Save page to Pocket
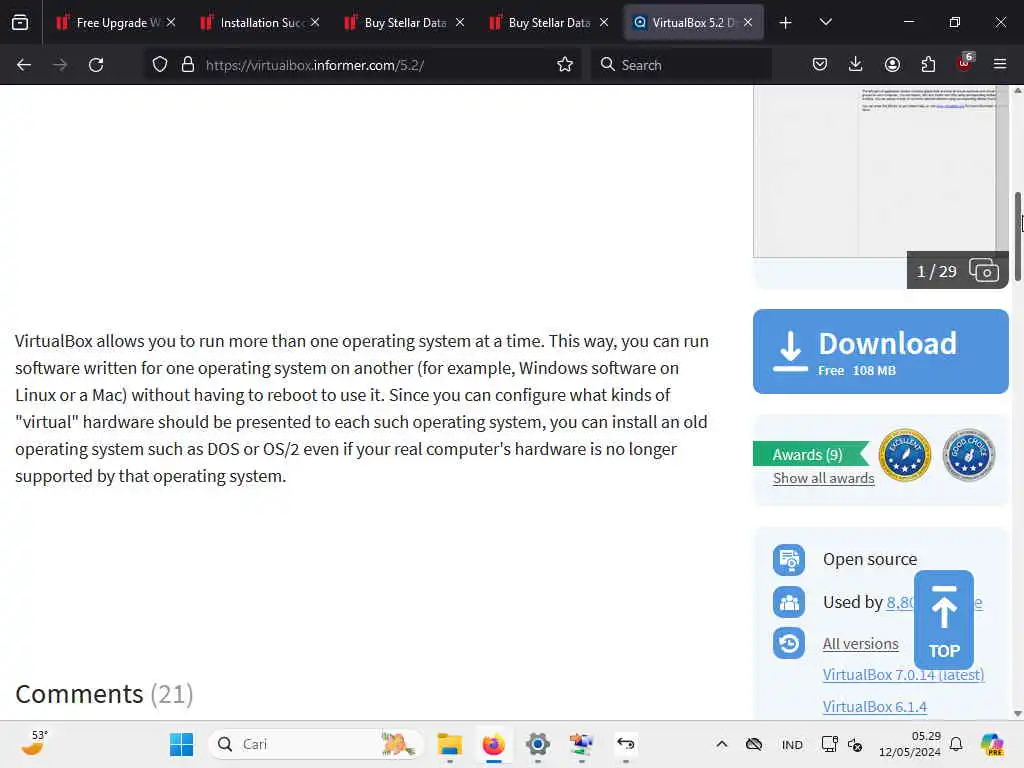This screenshot has height=768, width=1024. click(820, 64)
